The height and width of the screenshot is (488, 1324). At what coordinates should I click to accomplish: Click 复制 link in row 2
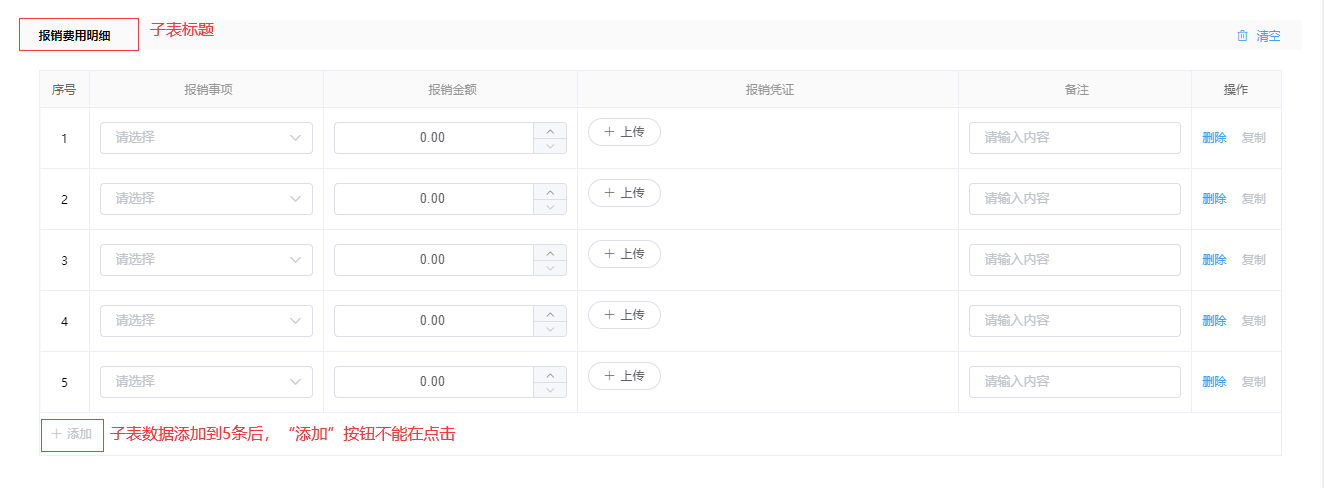coord(1253,199)
